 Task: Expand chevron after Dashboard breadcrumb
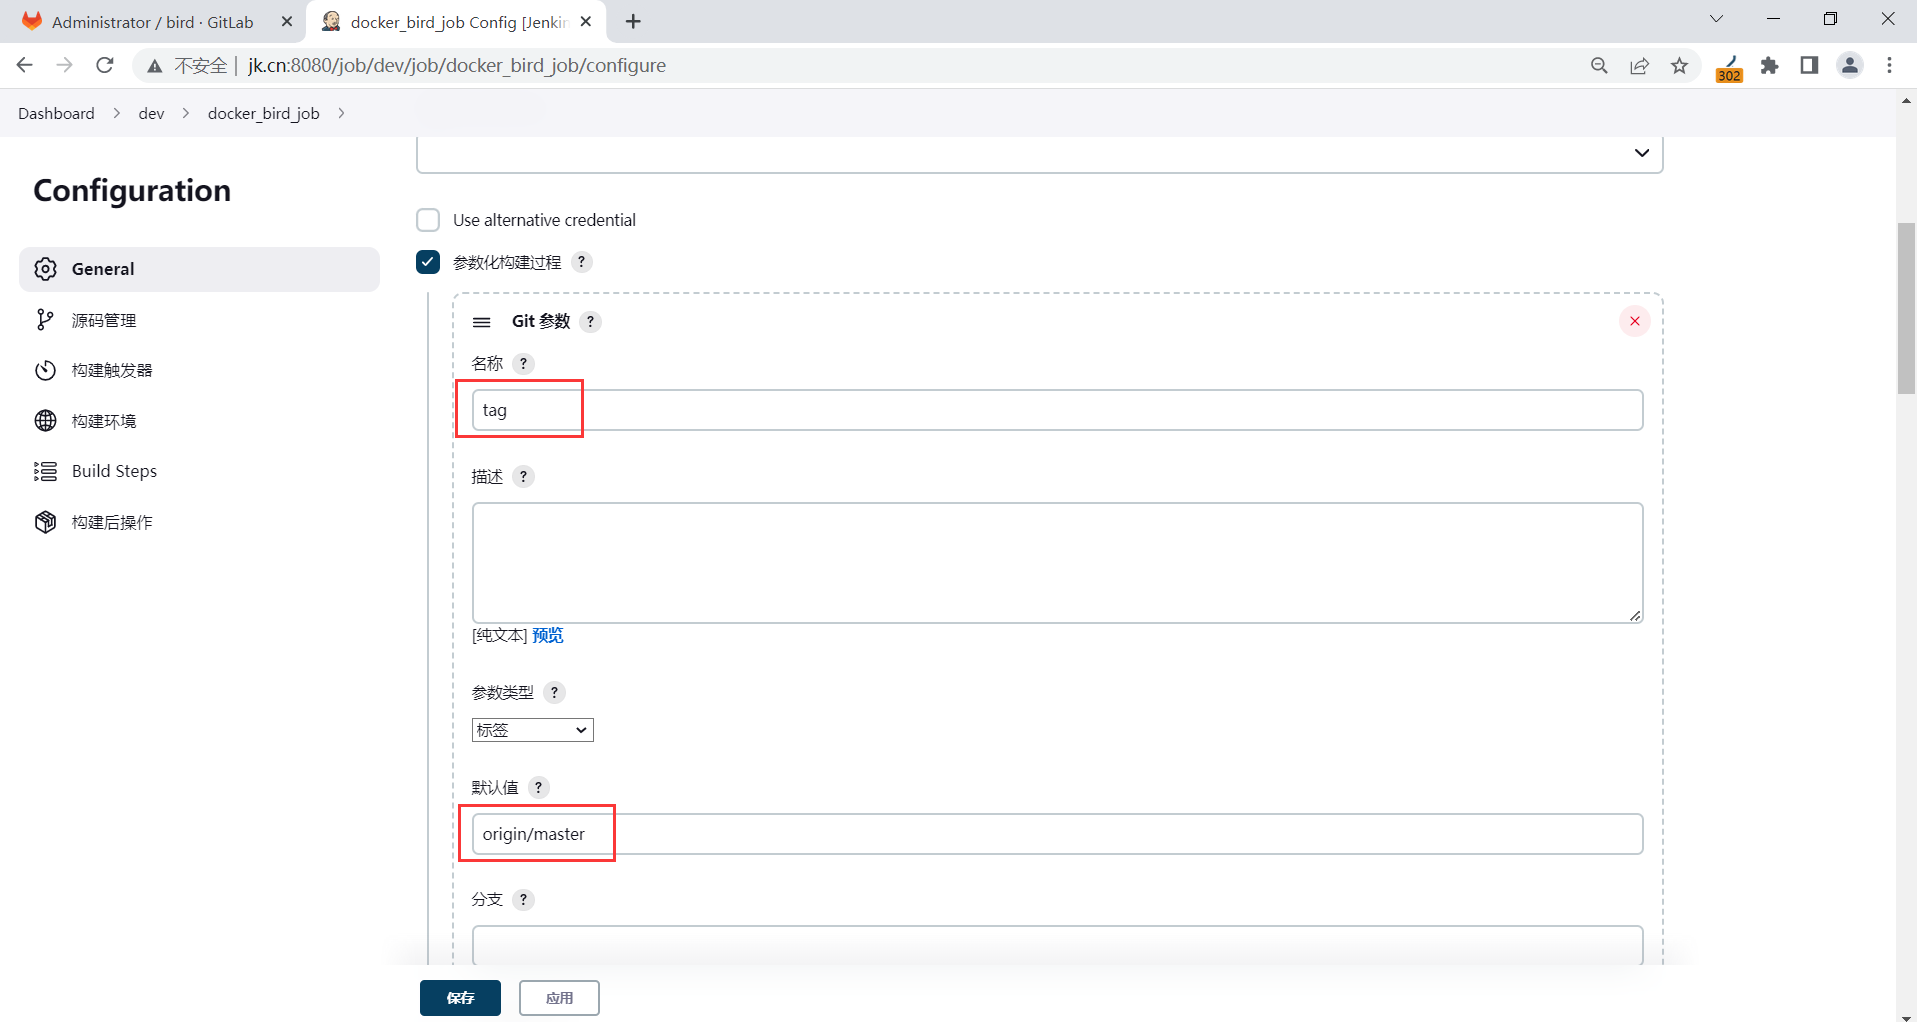(117, 114)
